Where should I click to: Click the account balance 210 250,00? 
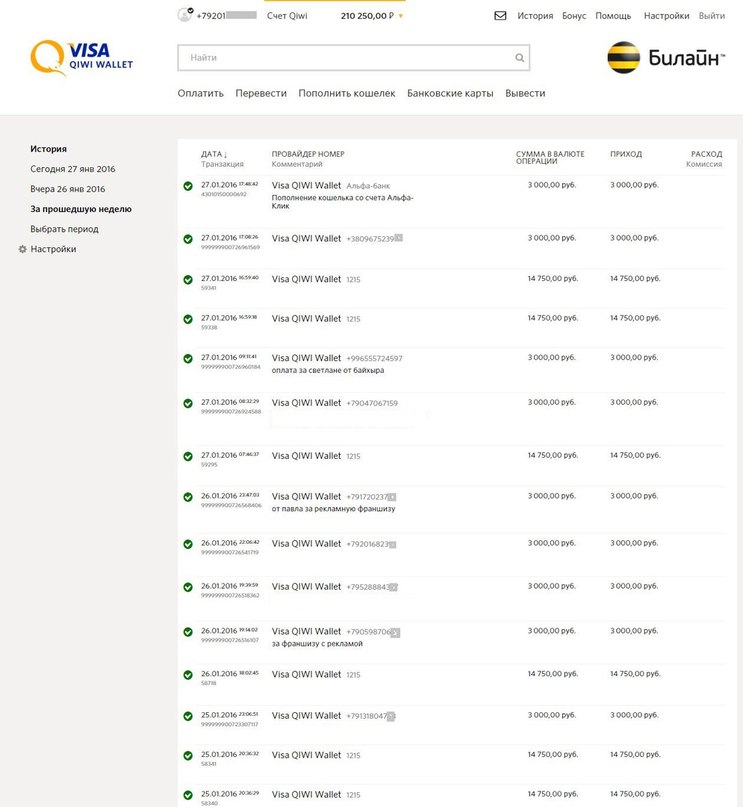(x=367, y=16)
